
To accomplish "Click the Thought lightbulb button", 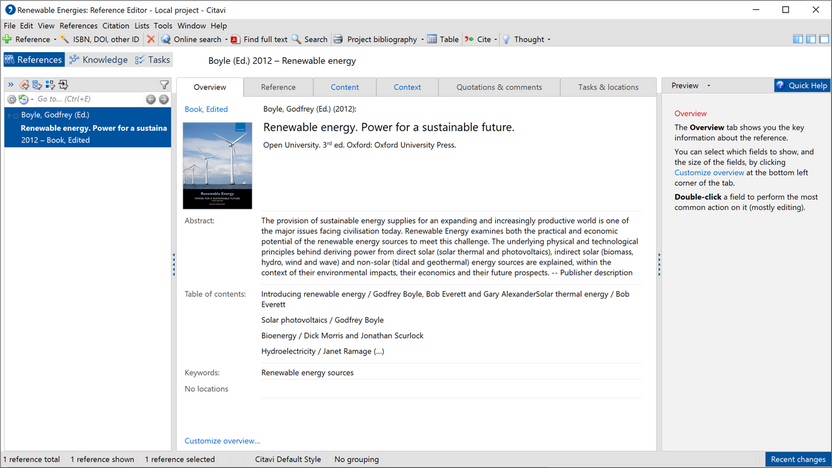I will [523, 39].
